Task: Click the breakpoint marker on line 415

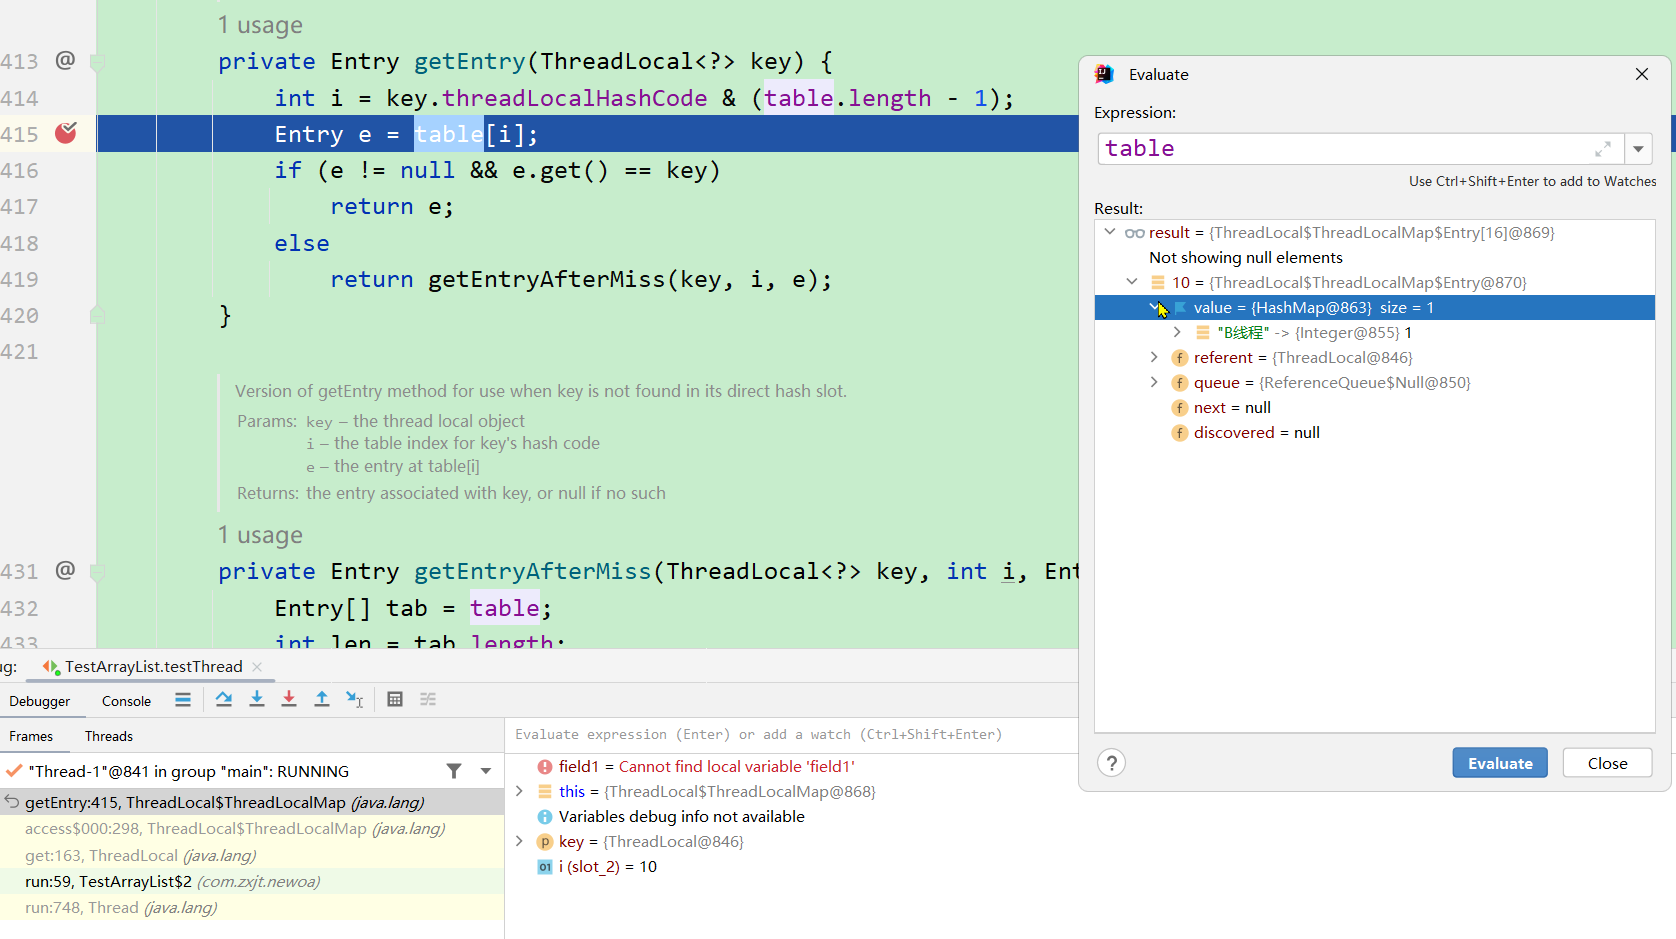Action: 66,133
